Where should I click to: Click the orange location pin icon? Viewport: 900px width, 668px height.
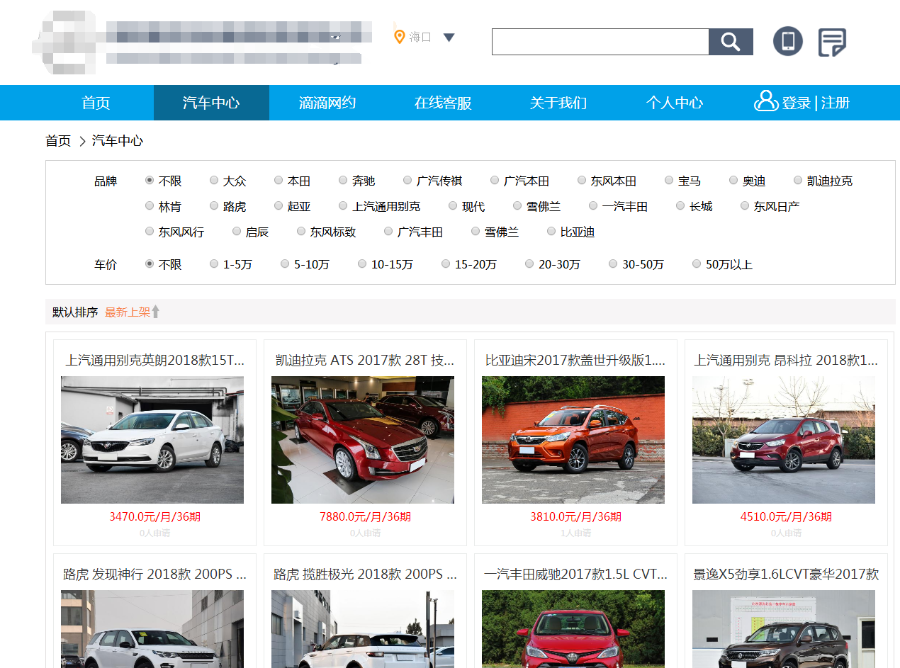(399, 37)
